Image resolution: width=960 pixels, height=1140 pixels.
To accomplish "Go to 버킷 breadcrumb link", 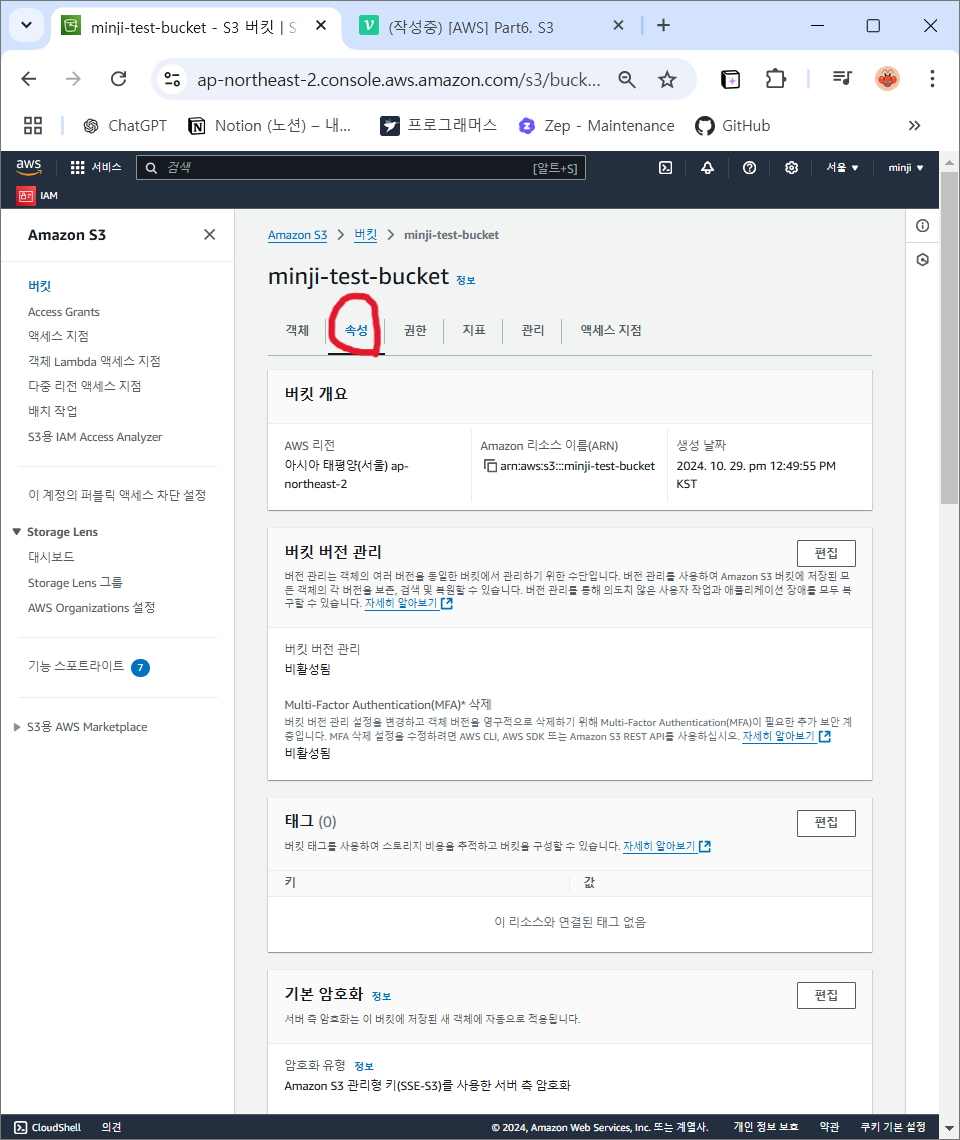I will click(x=365, y=235).
